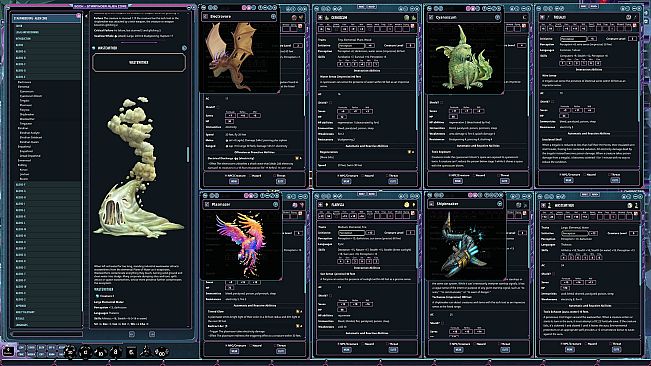Screen dimensions: 651x366
Task: Select Hazard radio on Wastewither NPC sheet
Action: click(x=586, y=344)
